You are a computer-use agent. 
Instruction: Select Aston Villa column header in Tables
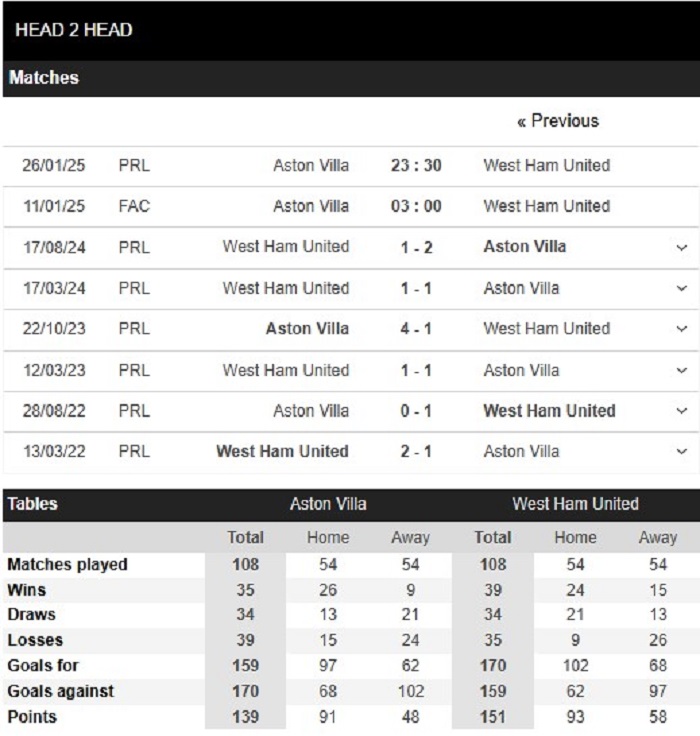pyautogui.click(x=328, y=504)
